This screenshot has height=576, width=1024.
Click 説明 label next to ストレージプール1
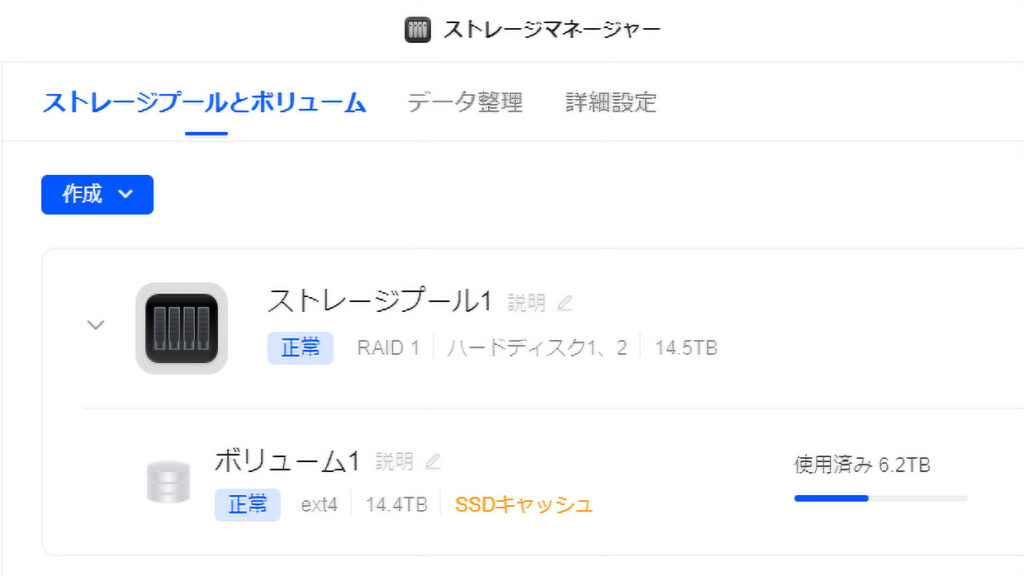(x=526, y=303)
